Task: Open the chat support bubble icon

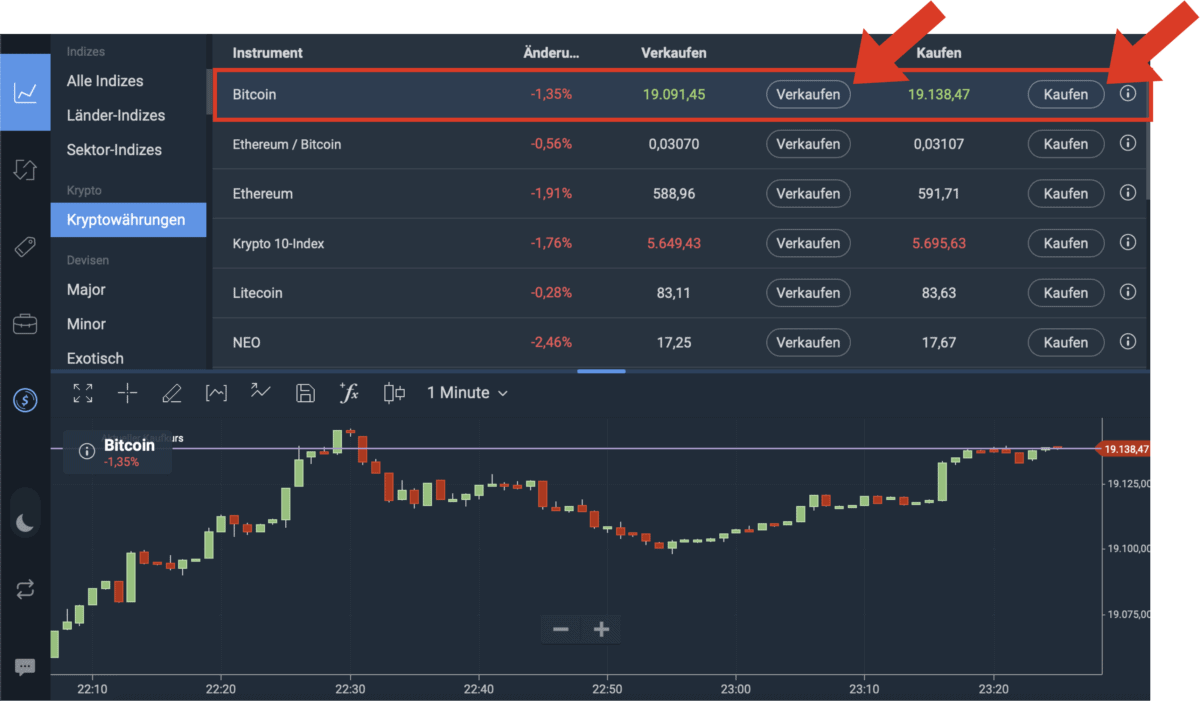Action: [25, 666]
